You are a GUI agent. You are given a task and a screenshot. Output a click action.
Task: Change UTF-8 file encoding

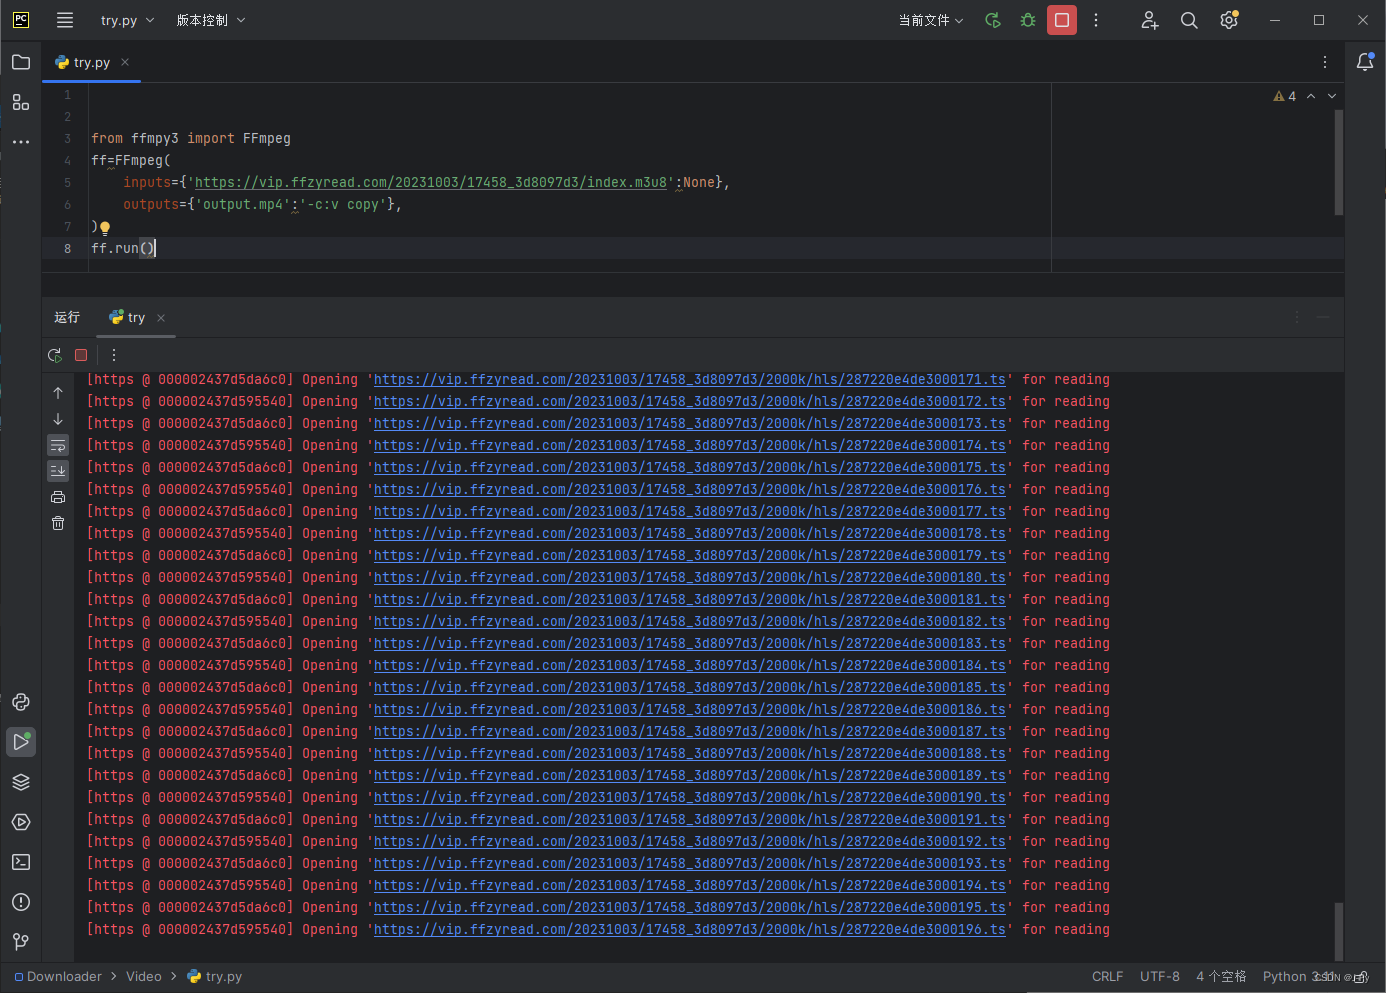[x=1160, y=976]
